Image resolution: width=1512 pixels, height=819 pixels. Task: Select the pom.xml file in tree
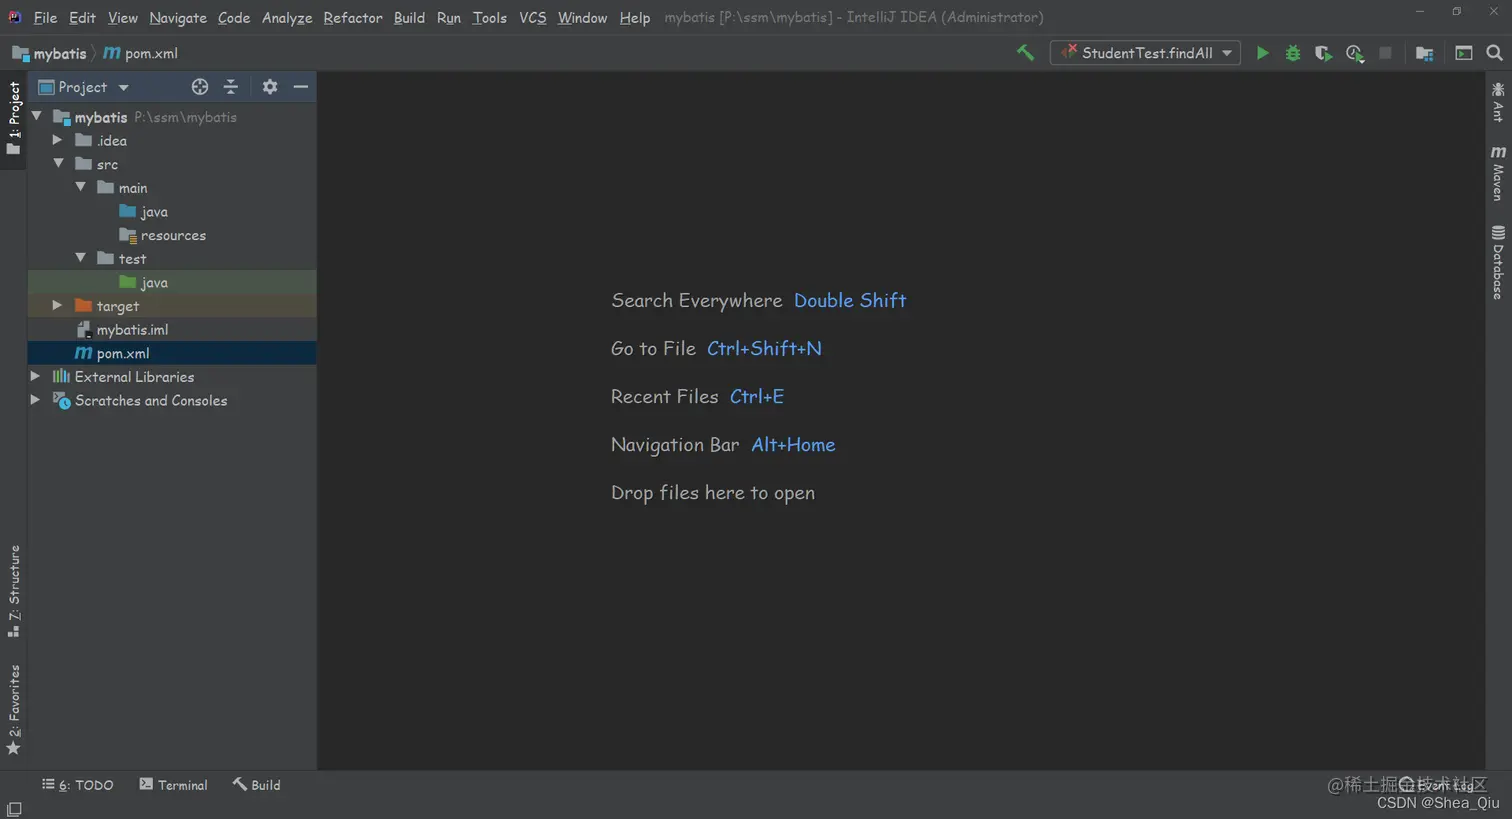click(x=172, y=353)
